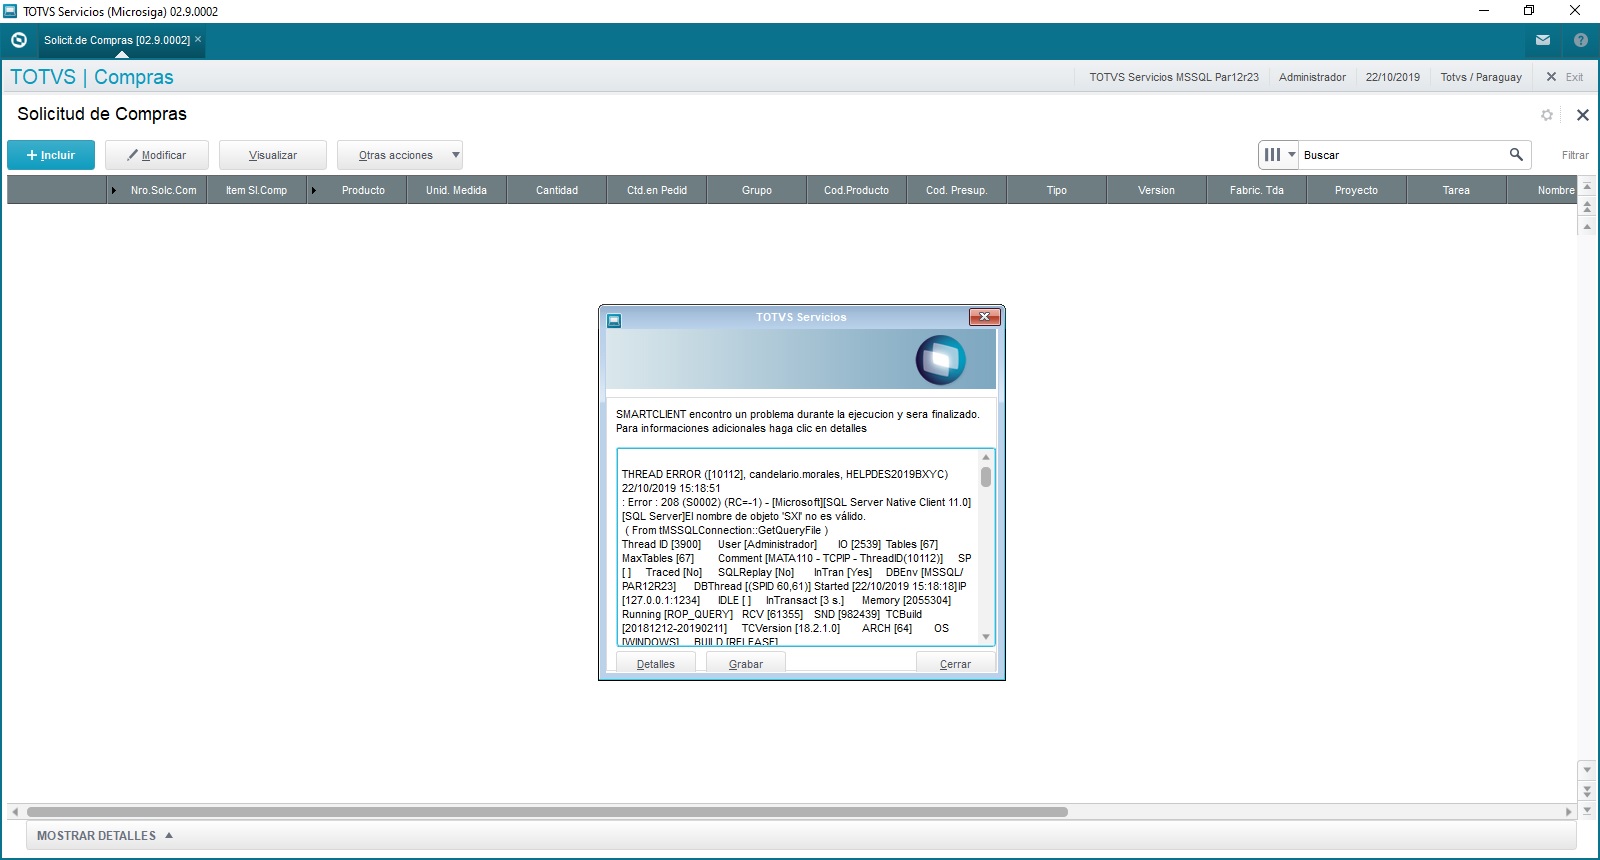This screenshot has height=860, width=1600.
Task: Open the help question mark icon
Action: (x=1581, y=40)
